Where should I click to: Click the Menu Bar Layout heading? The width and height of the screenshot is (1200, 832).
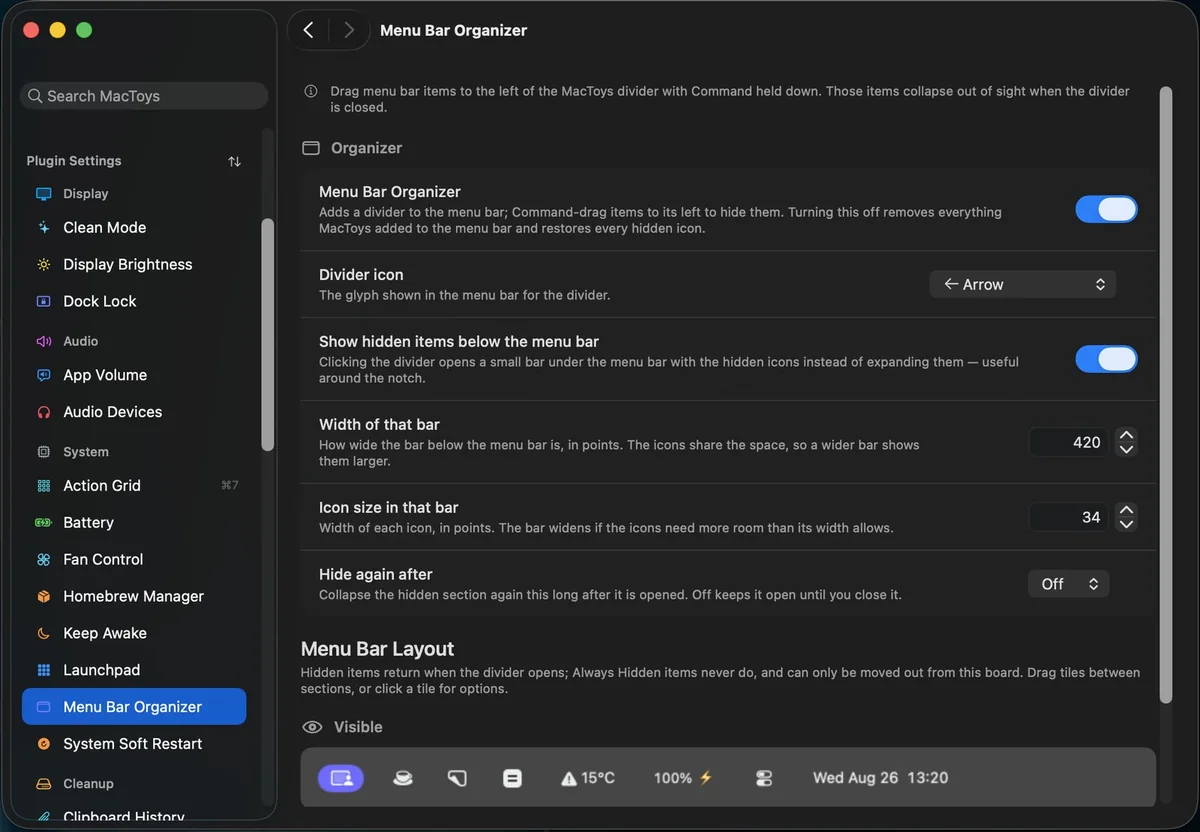coord(377,649)
